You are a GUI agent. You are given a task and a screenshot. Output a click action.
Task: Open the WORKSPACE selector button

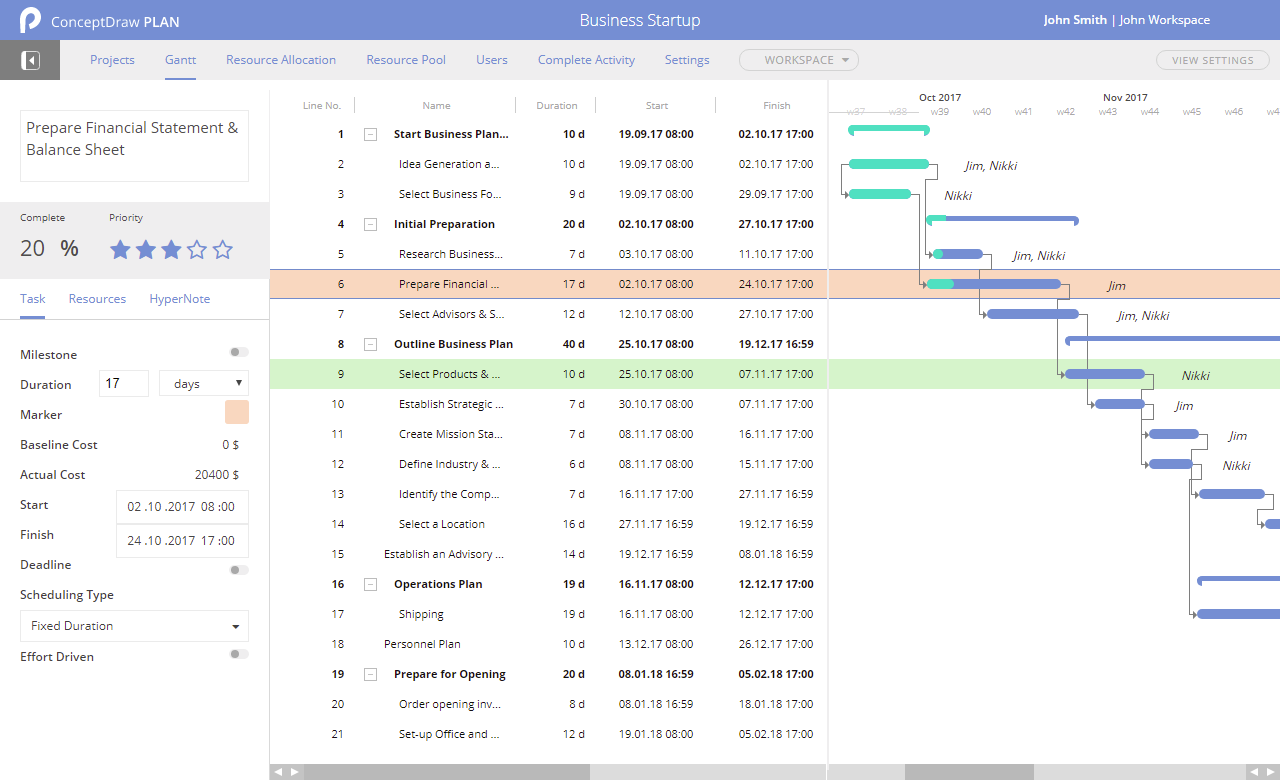798,60
